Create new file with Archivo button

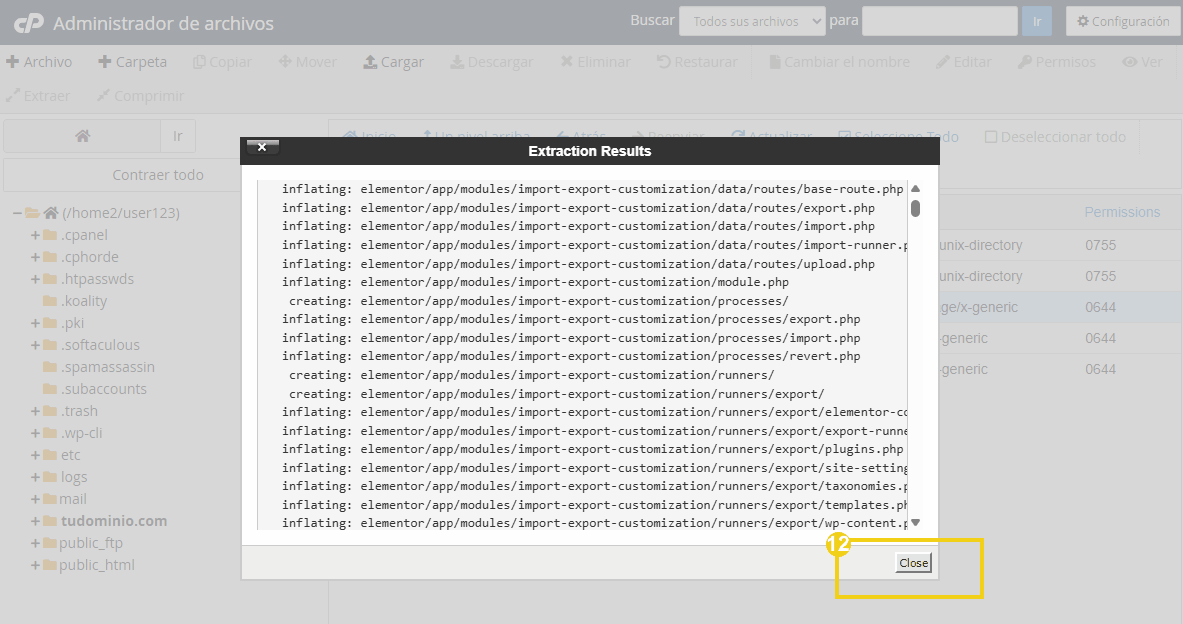[39, 62]
